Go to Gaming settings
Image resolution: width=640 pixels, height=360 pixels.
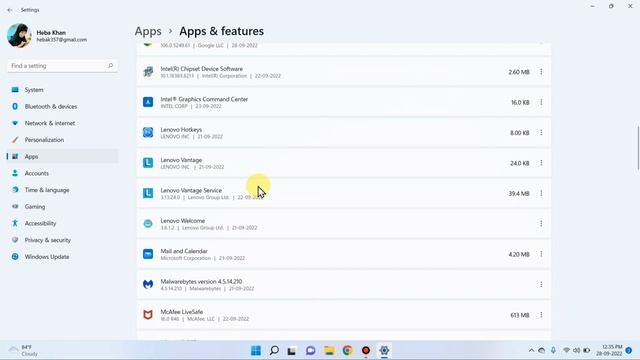pyautogui.click(x=62, y=207)
